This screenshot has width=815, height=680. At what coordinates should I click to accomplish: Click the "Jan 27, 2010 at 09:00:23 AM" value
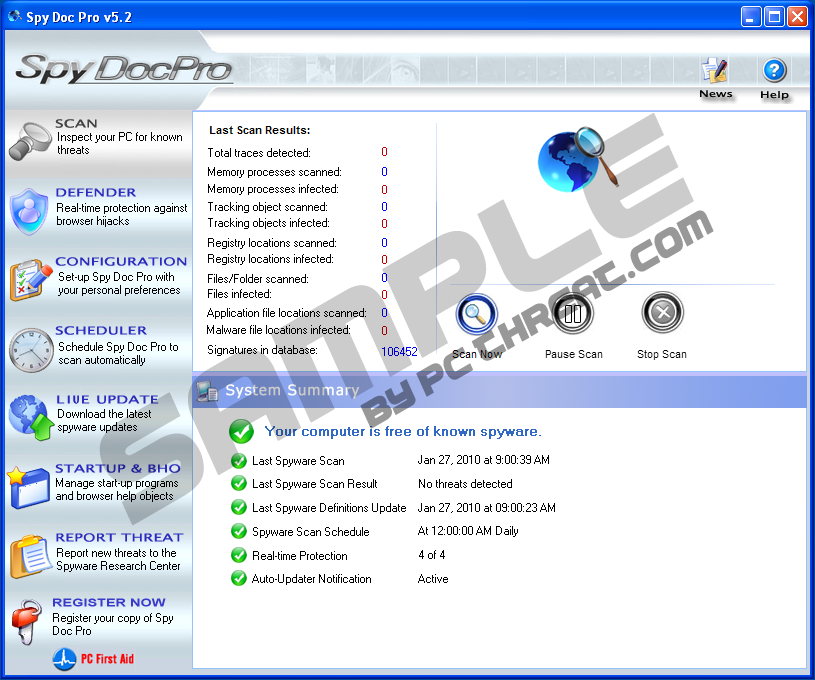[487, 507]
